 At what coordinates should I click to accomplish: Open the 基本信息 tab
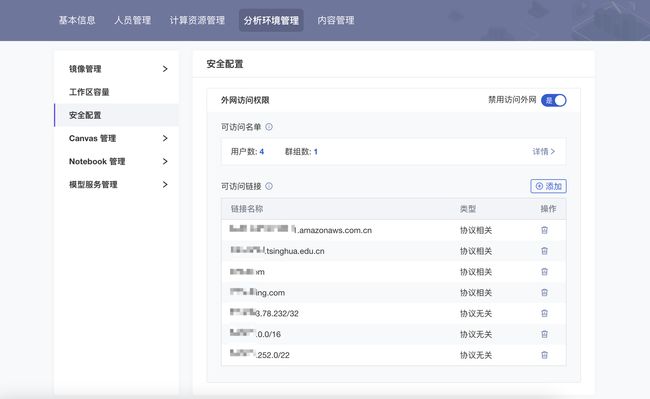(77, 20)
